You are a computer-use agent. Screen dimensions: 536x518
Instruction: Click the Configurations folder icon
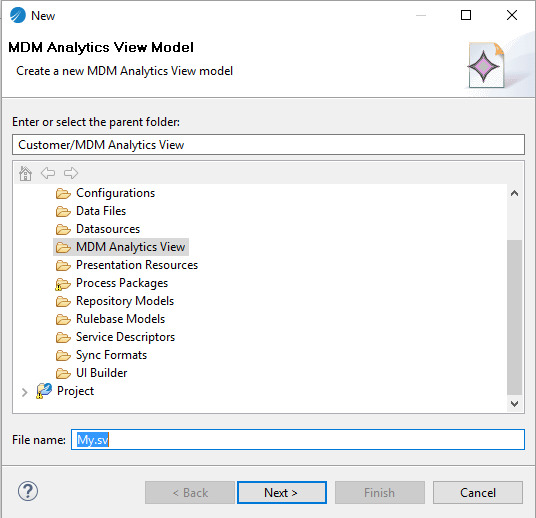[x=63, y=193]
